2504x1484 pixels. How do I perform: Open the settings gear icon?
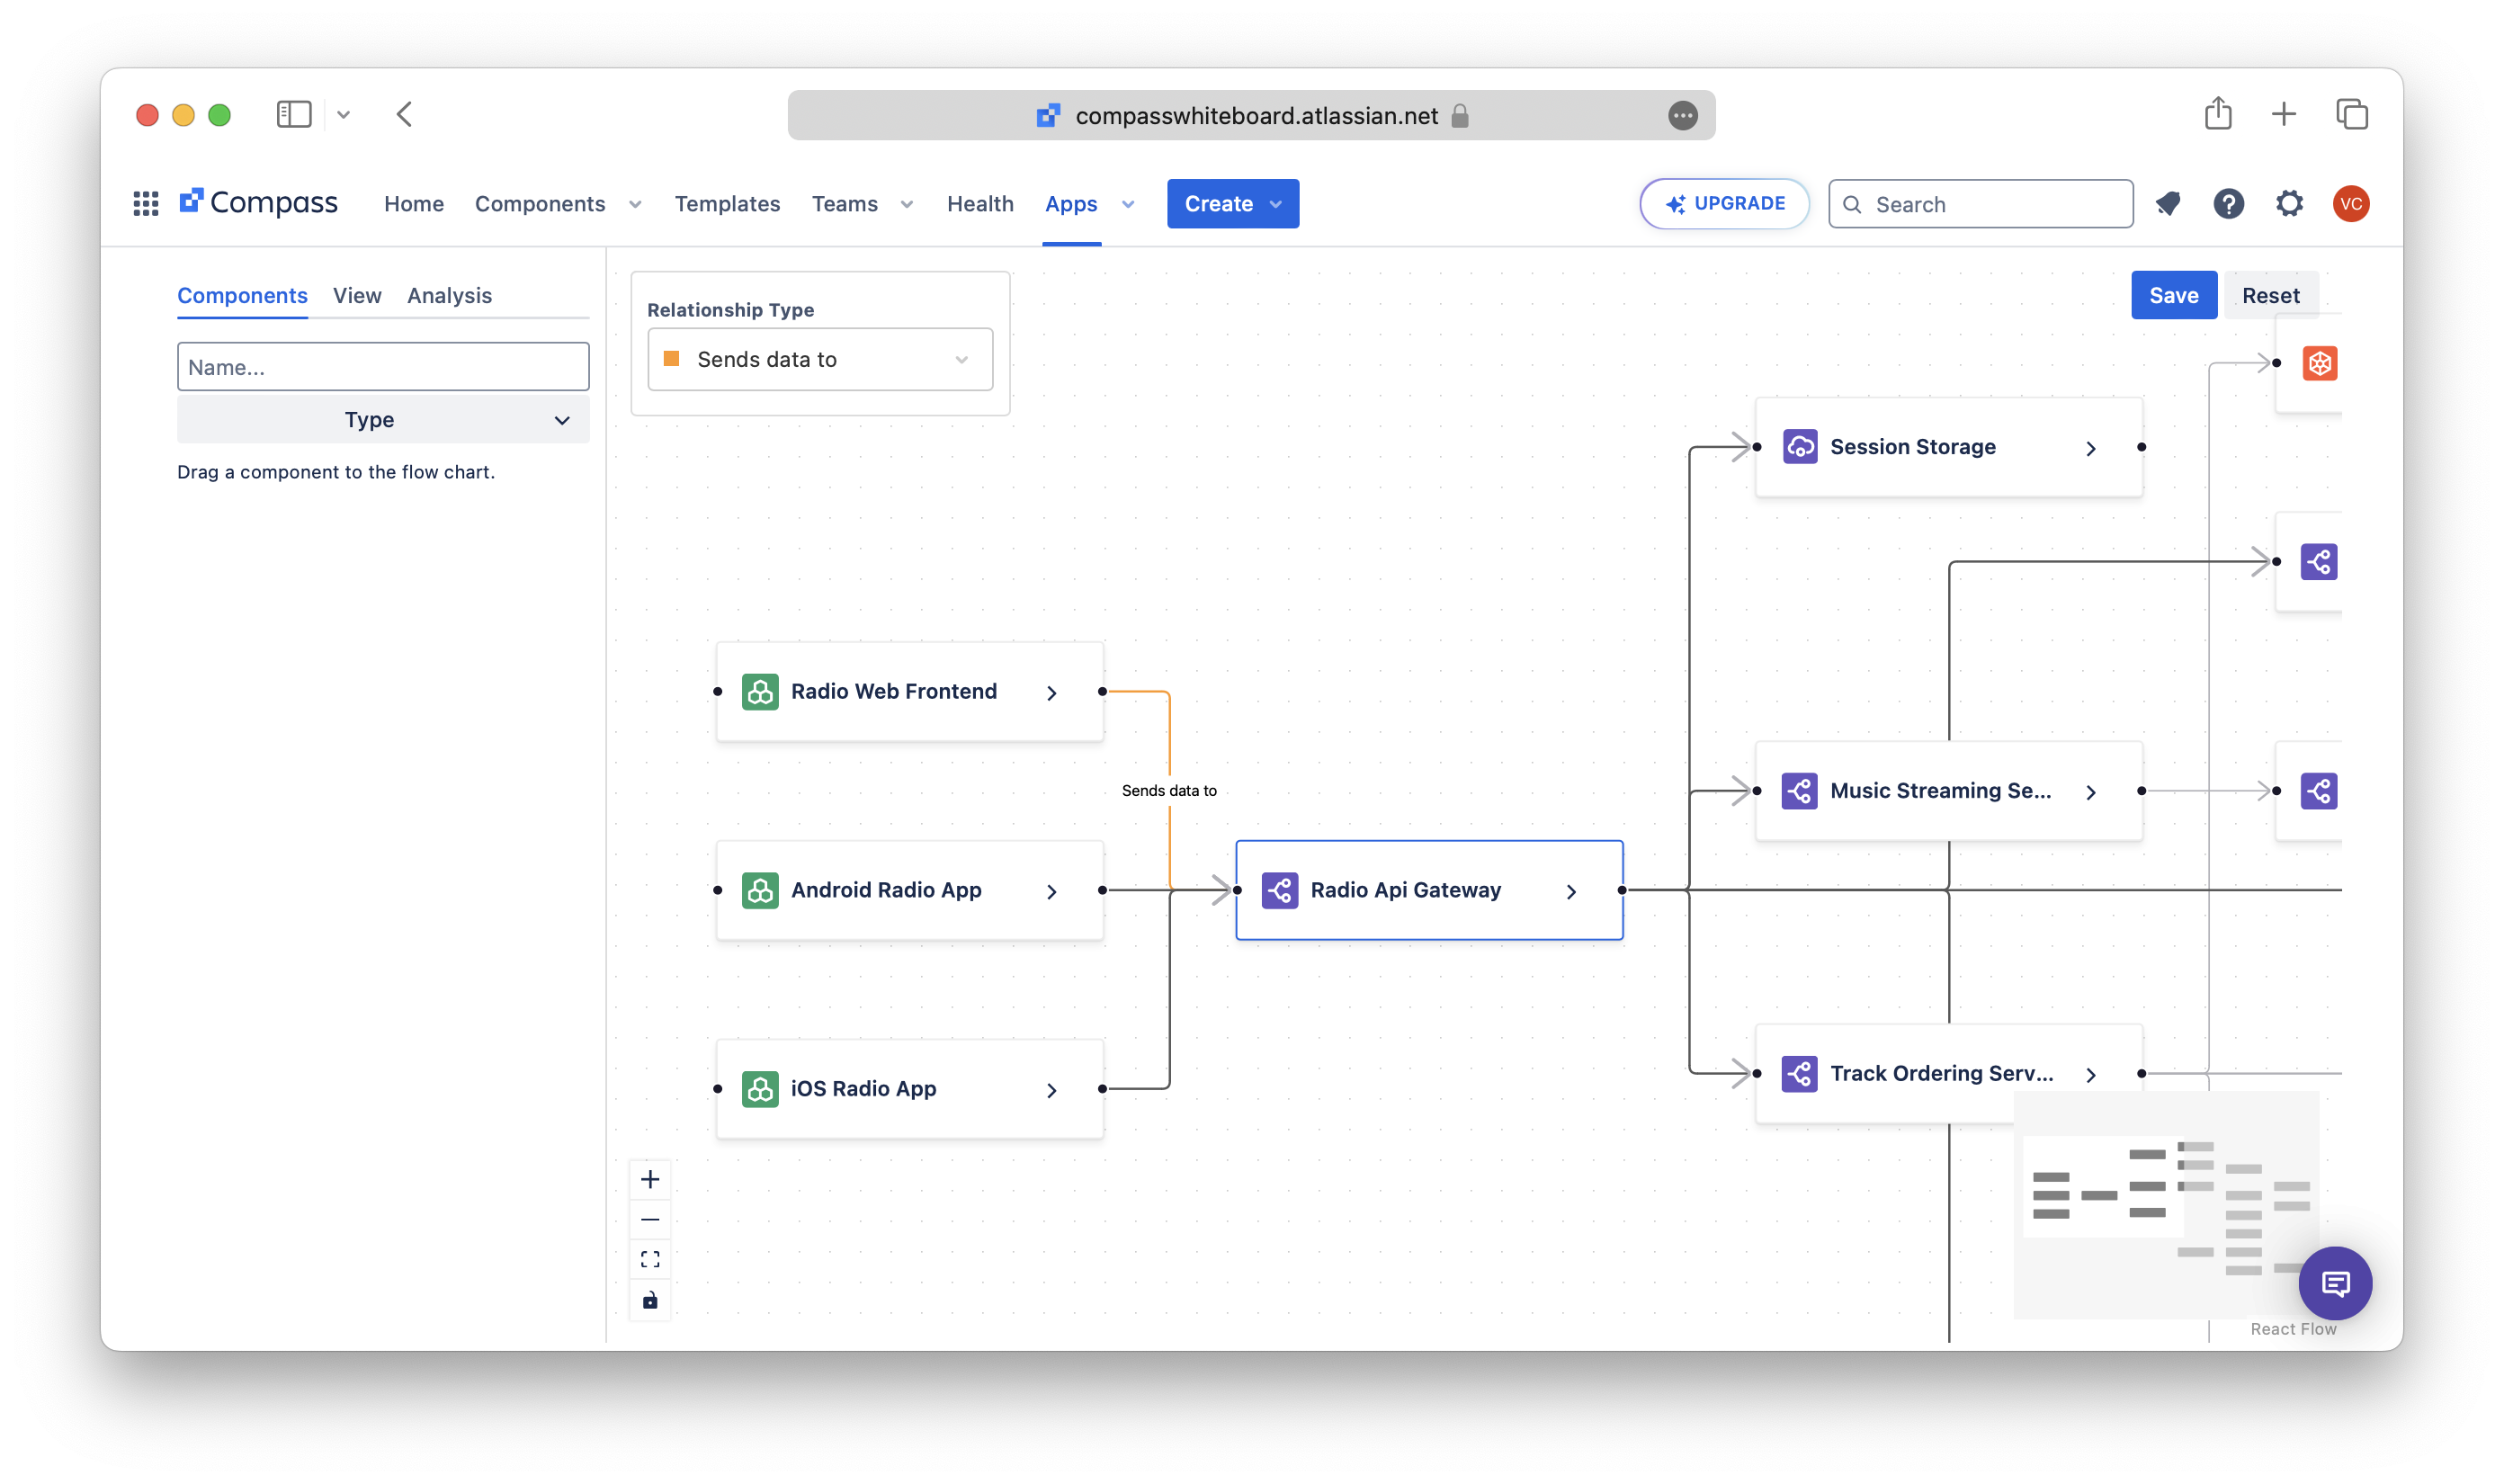2289,204
